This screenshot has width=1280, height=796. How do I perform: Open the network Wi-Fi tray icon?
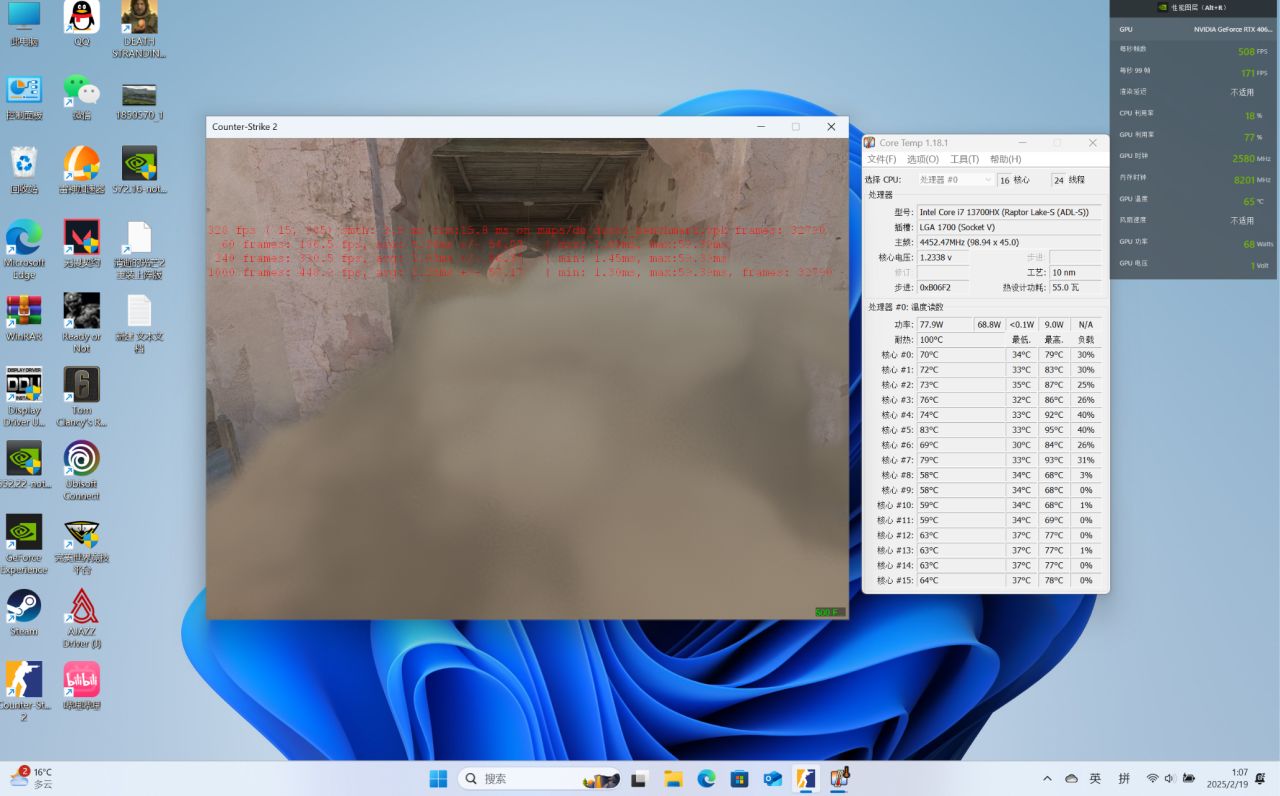(x=1152, y=778)
